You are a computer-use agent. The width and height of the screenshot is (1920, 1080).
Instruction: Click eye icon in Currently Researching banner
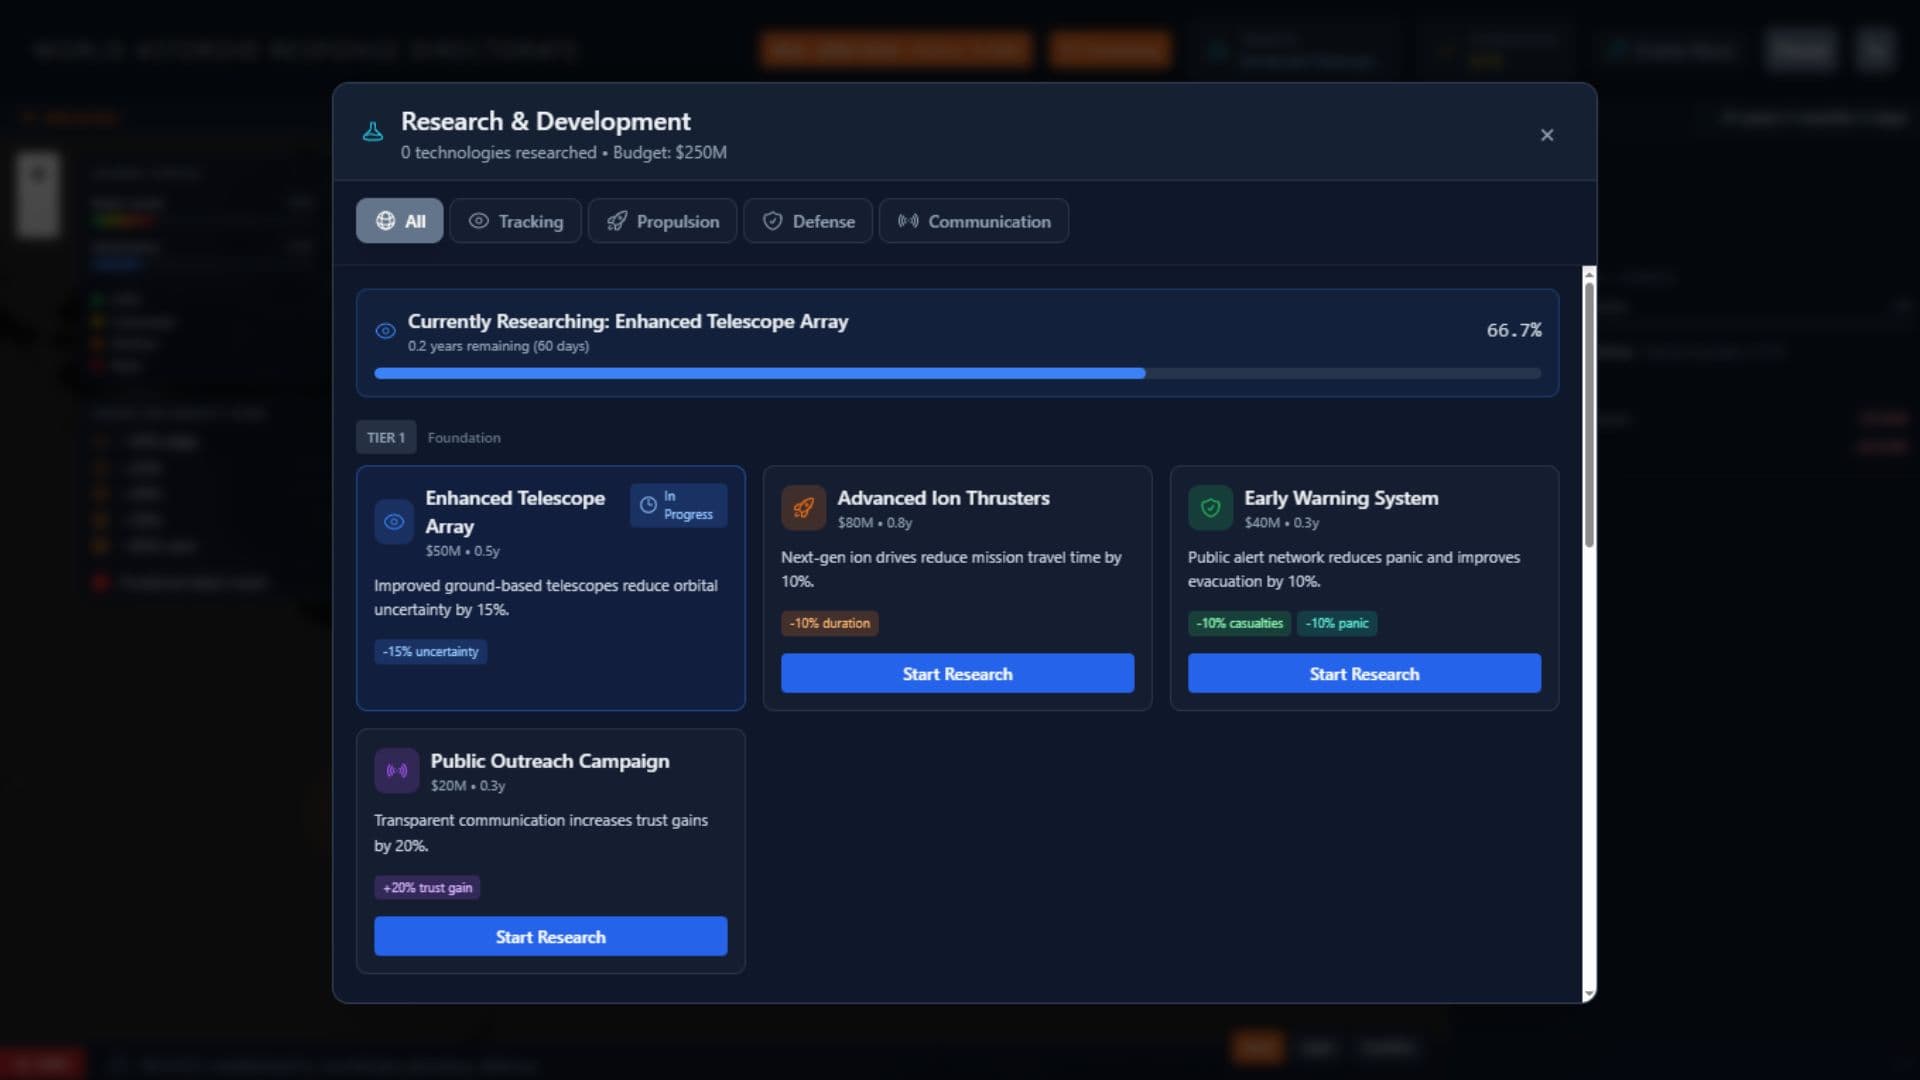click(385, 331)
